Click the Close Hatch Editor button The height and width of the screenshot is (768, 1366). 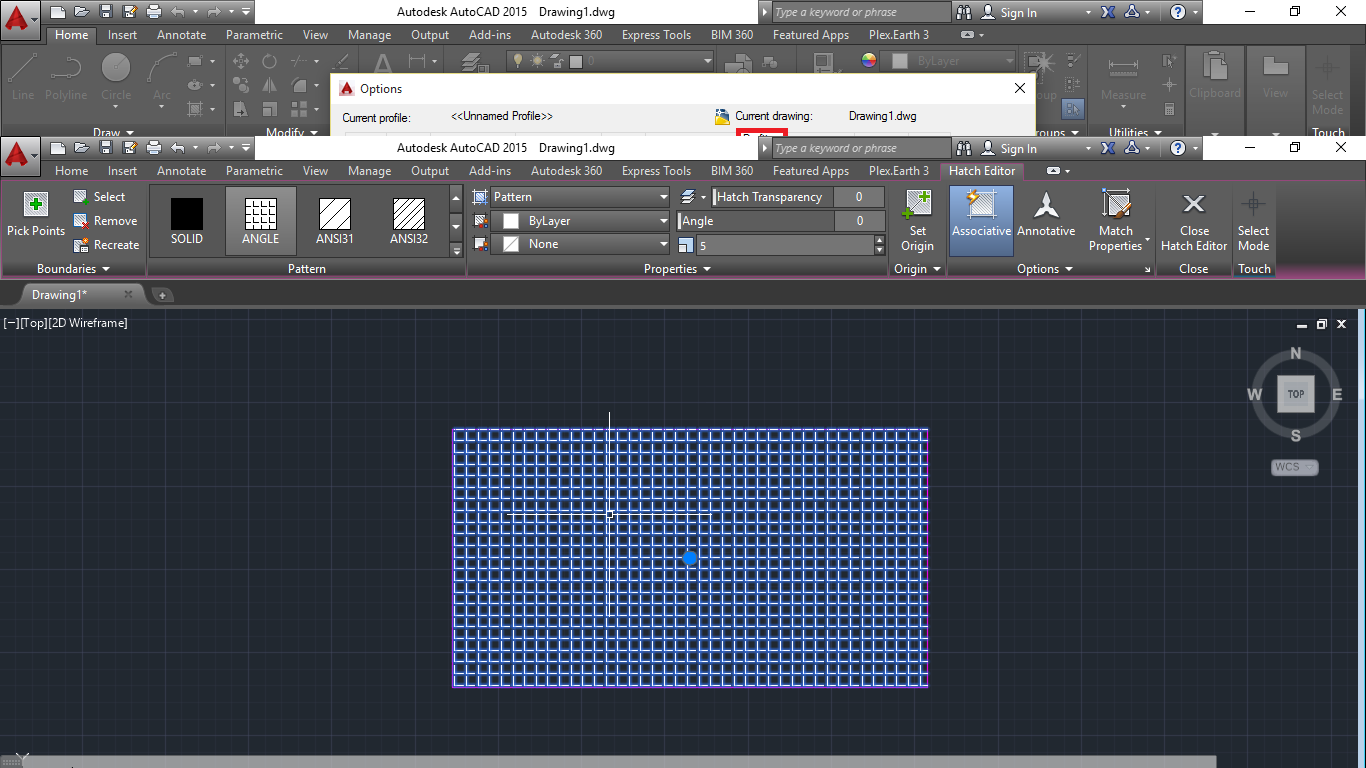coord(1193,220)
